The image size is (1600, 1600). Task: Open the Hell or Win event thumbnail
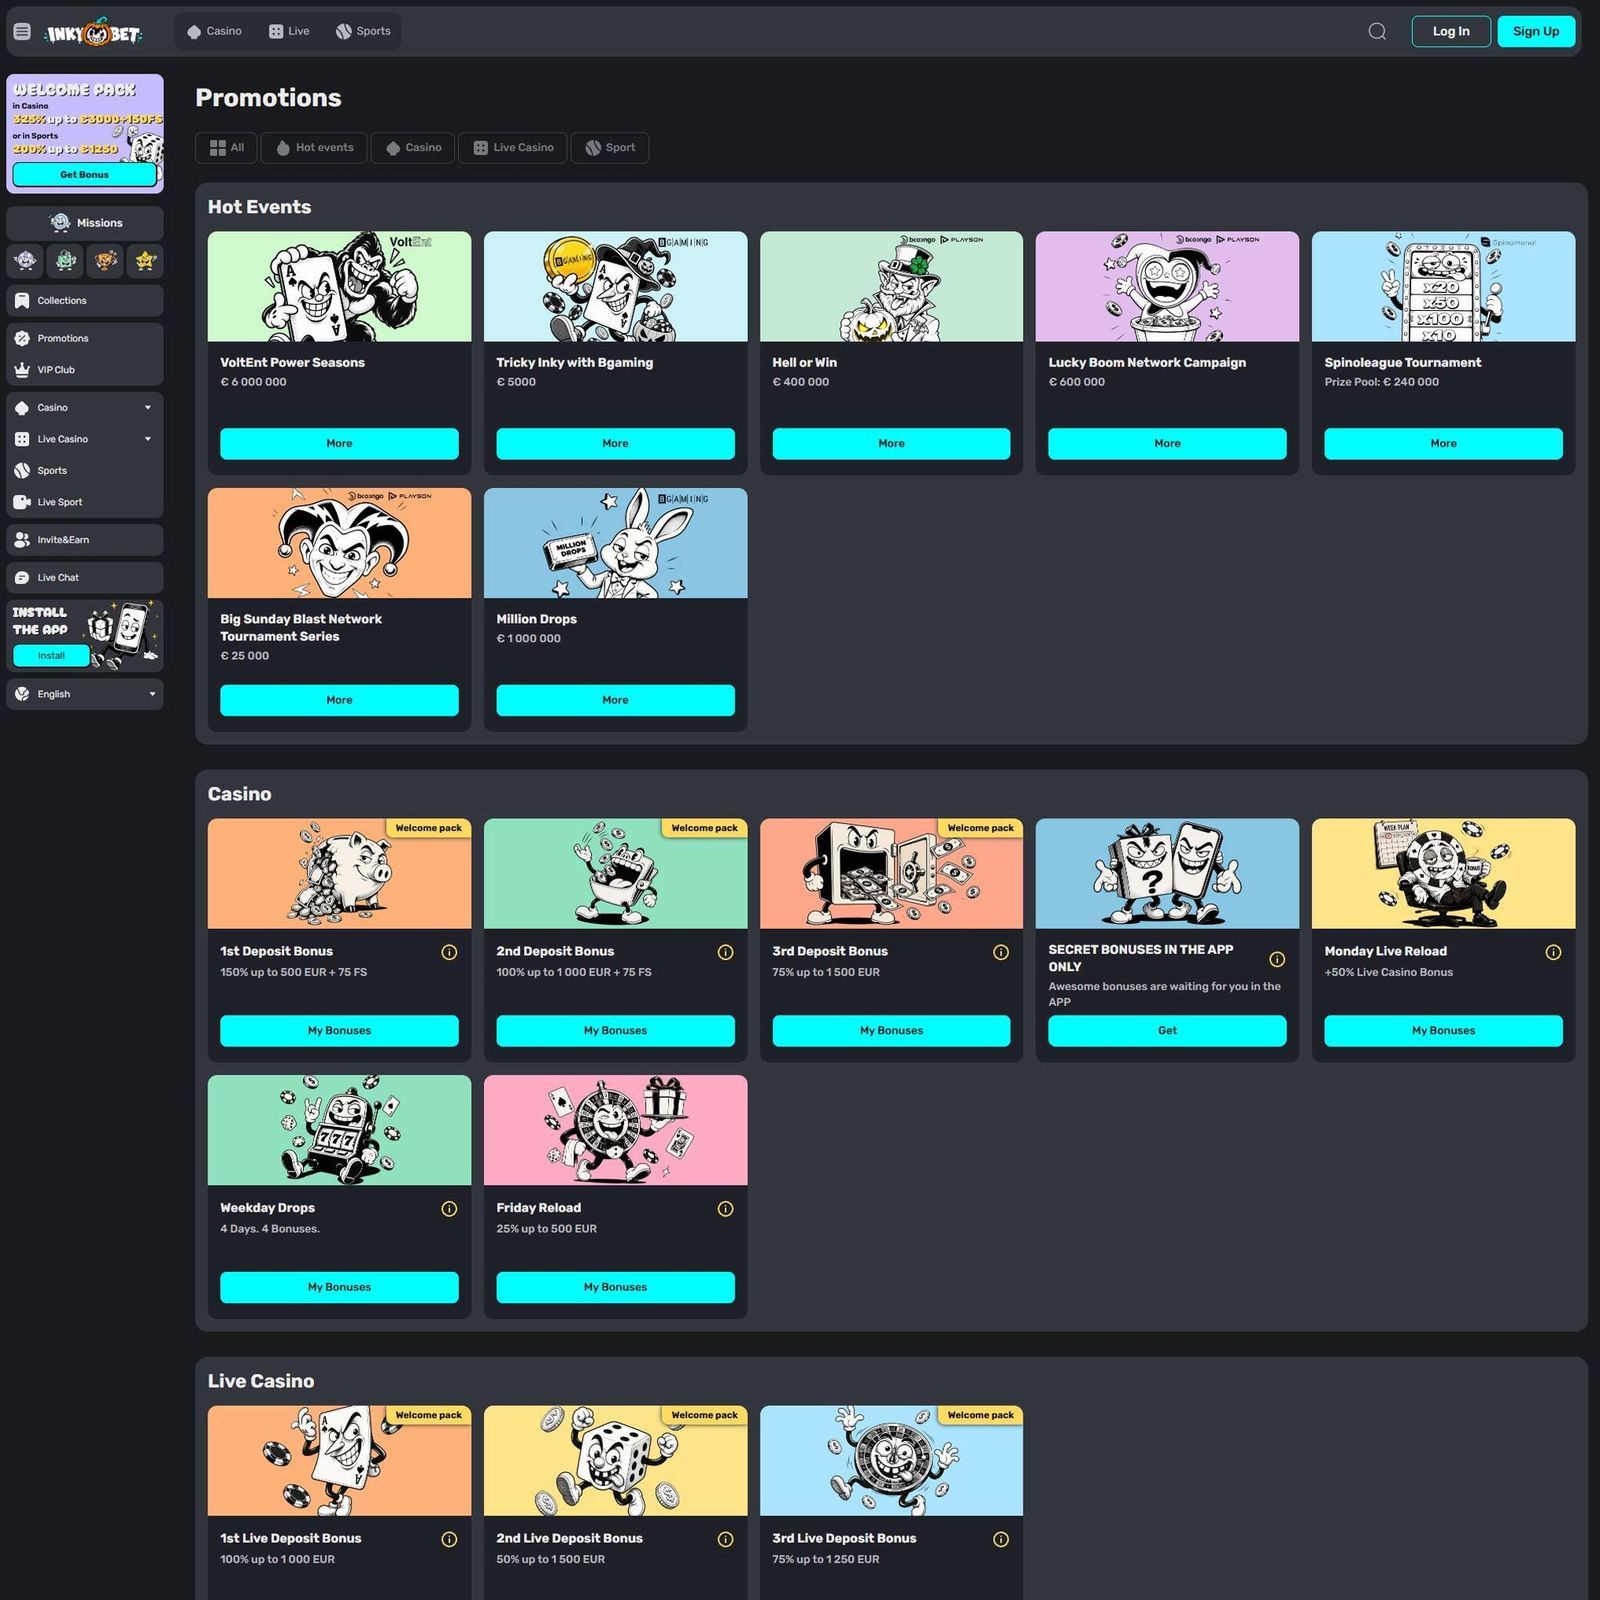click(891, 287)
